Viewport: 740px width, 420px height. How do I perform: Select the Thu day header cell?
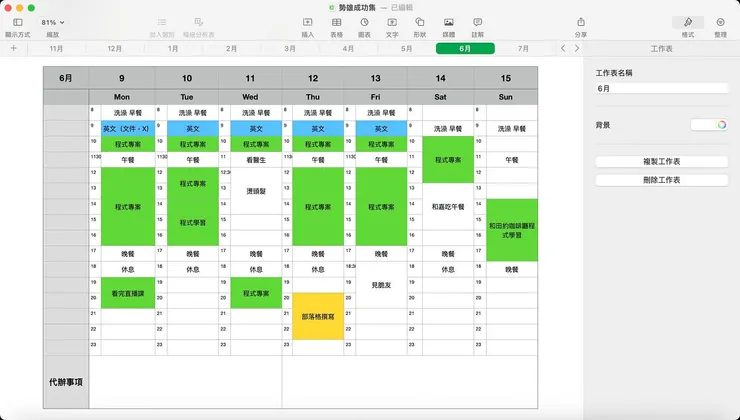tap(313, 97)
